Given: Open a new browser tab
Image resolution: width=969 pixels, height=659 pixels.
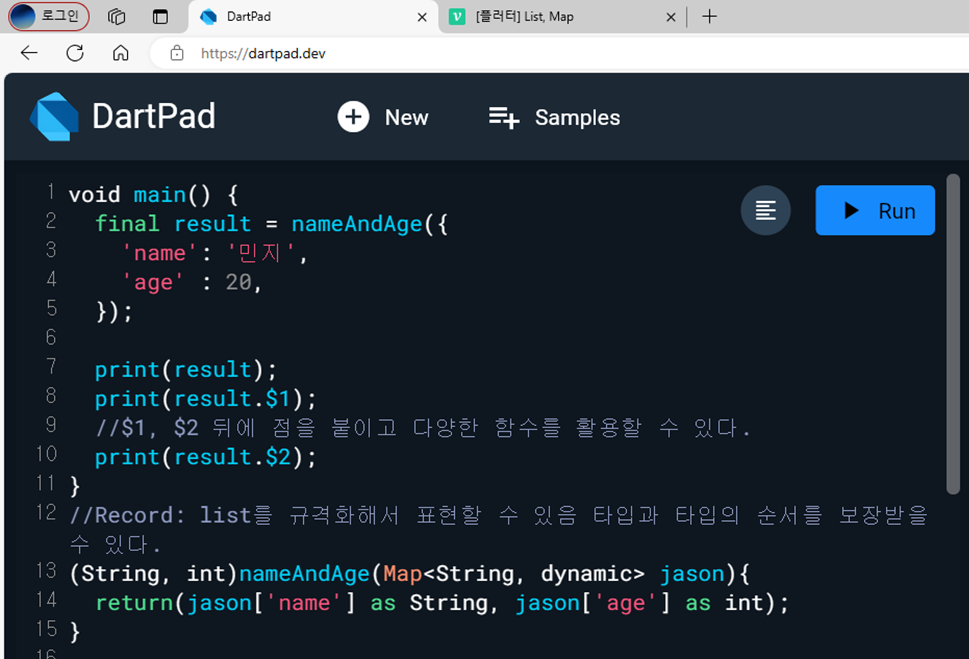Looking at the screenshot, I should [x=709, y=17].
